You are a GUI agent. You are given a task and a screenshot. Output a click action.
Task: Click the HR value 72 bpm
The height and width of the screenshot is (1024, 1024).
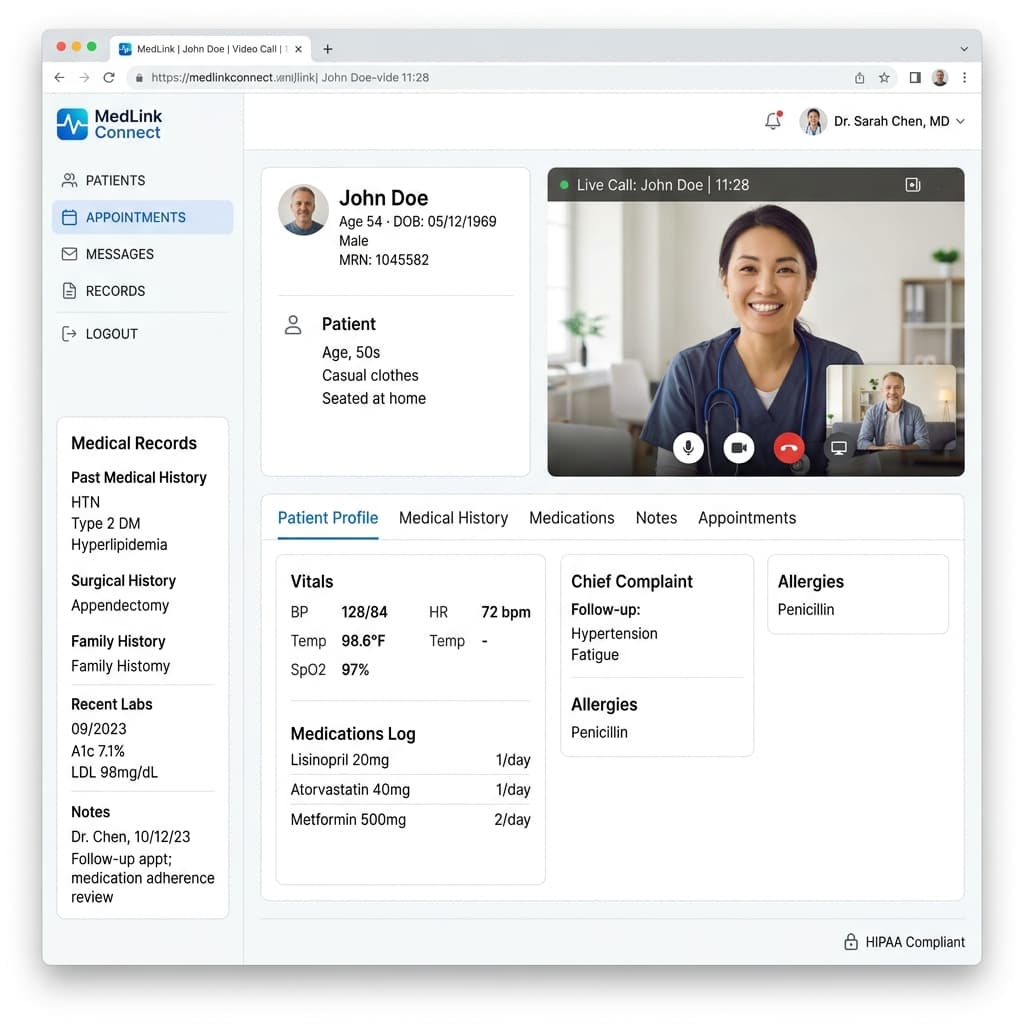point(505,612)
